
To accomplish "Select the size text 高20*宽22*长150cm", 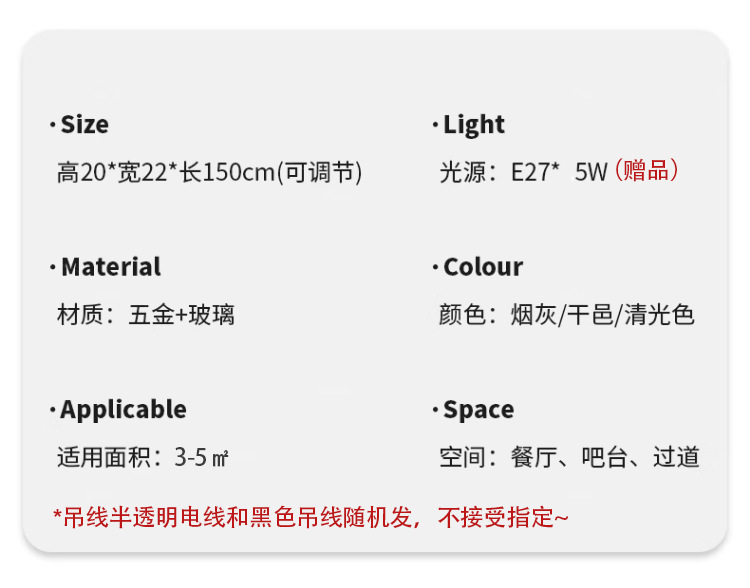I will tap(165, 172).
